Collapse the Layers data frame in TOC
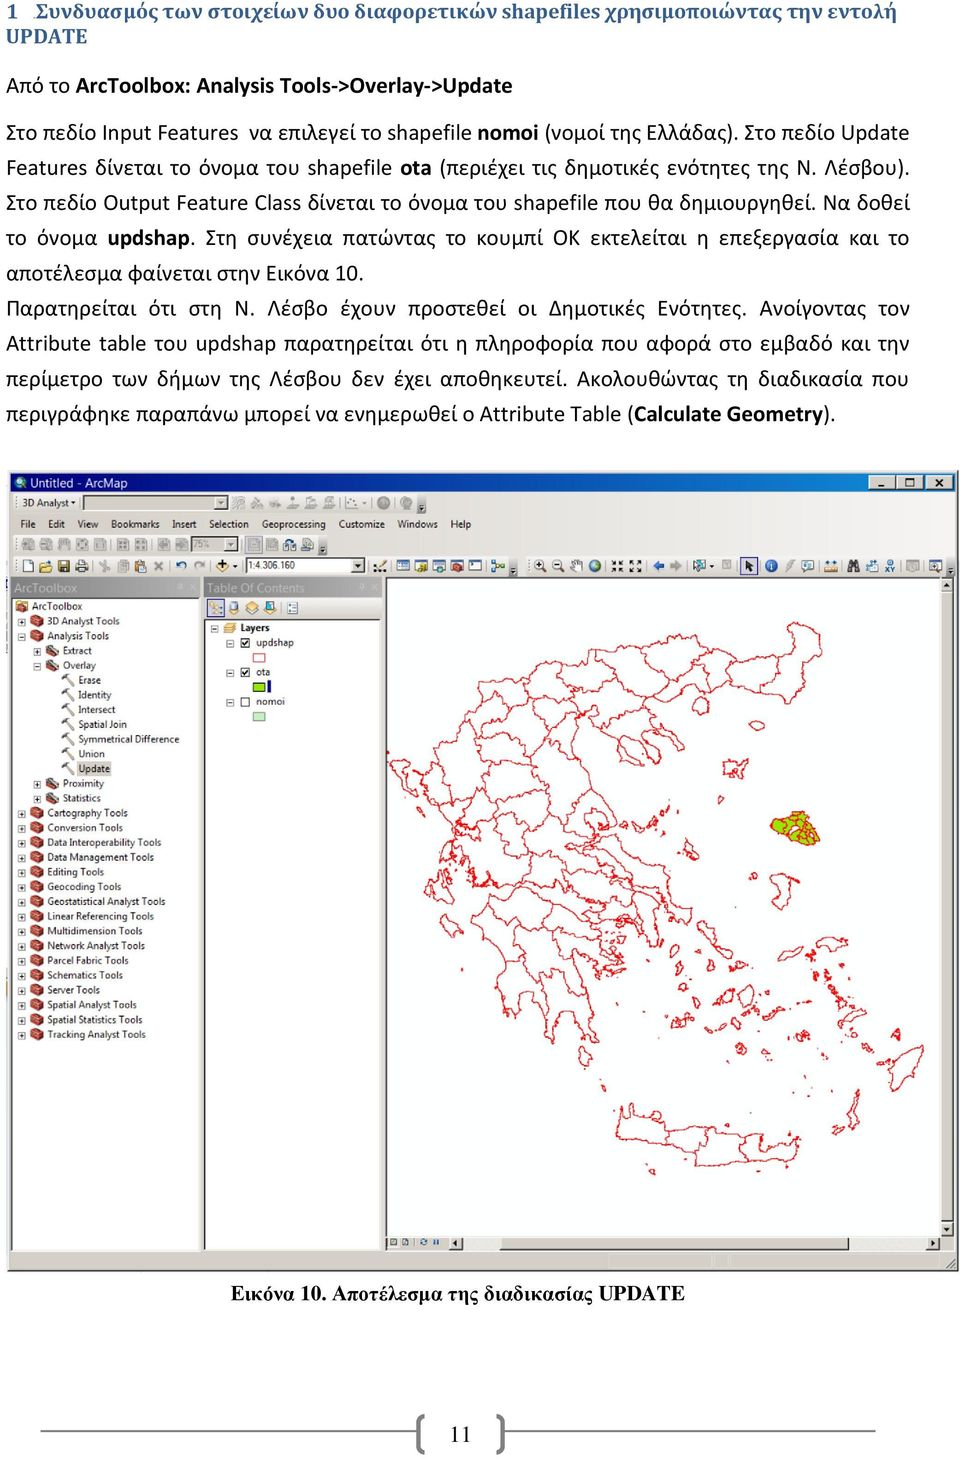Image resolution: width=960 pixels, height=1458 pixels. [x=214, y=628]
